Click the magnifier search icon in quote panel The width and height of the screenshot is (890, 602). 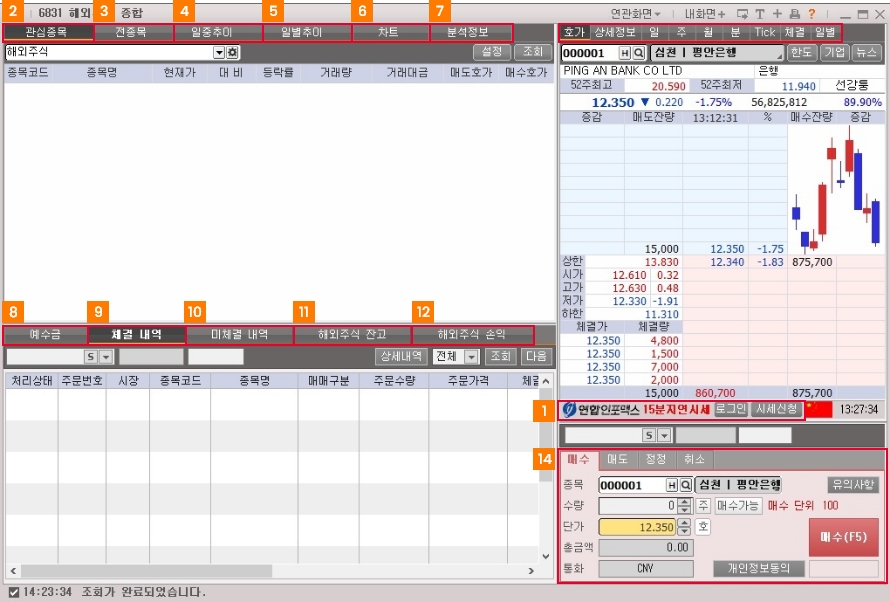(x=639, y=53)
